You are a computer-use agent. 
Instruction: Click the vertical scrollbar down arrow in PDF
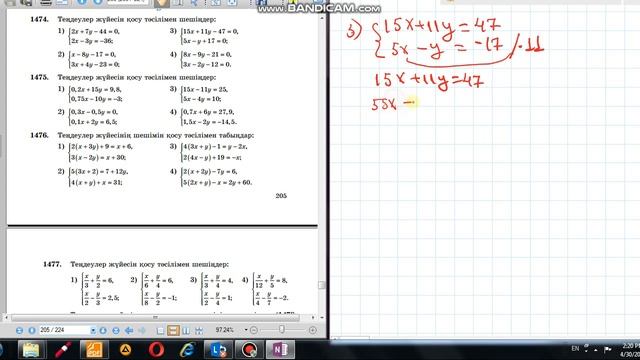(322, 317)
